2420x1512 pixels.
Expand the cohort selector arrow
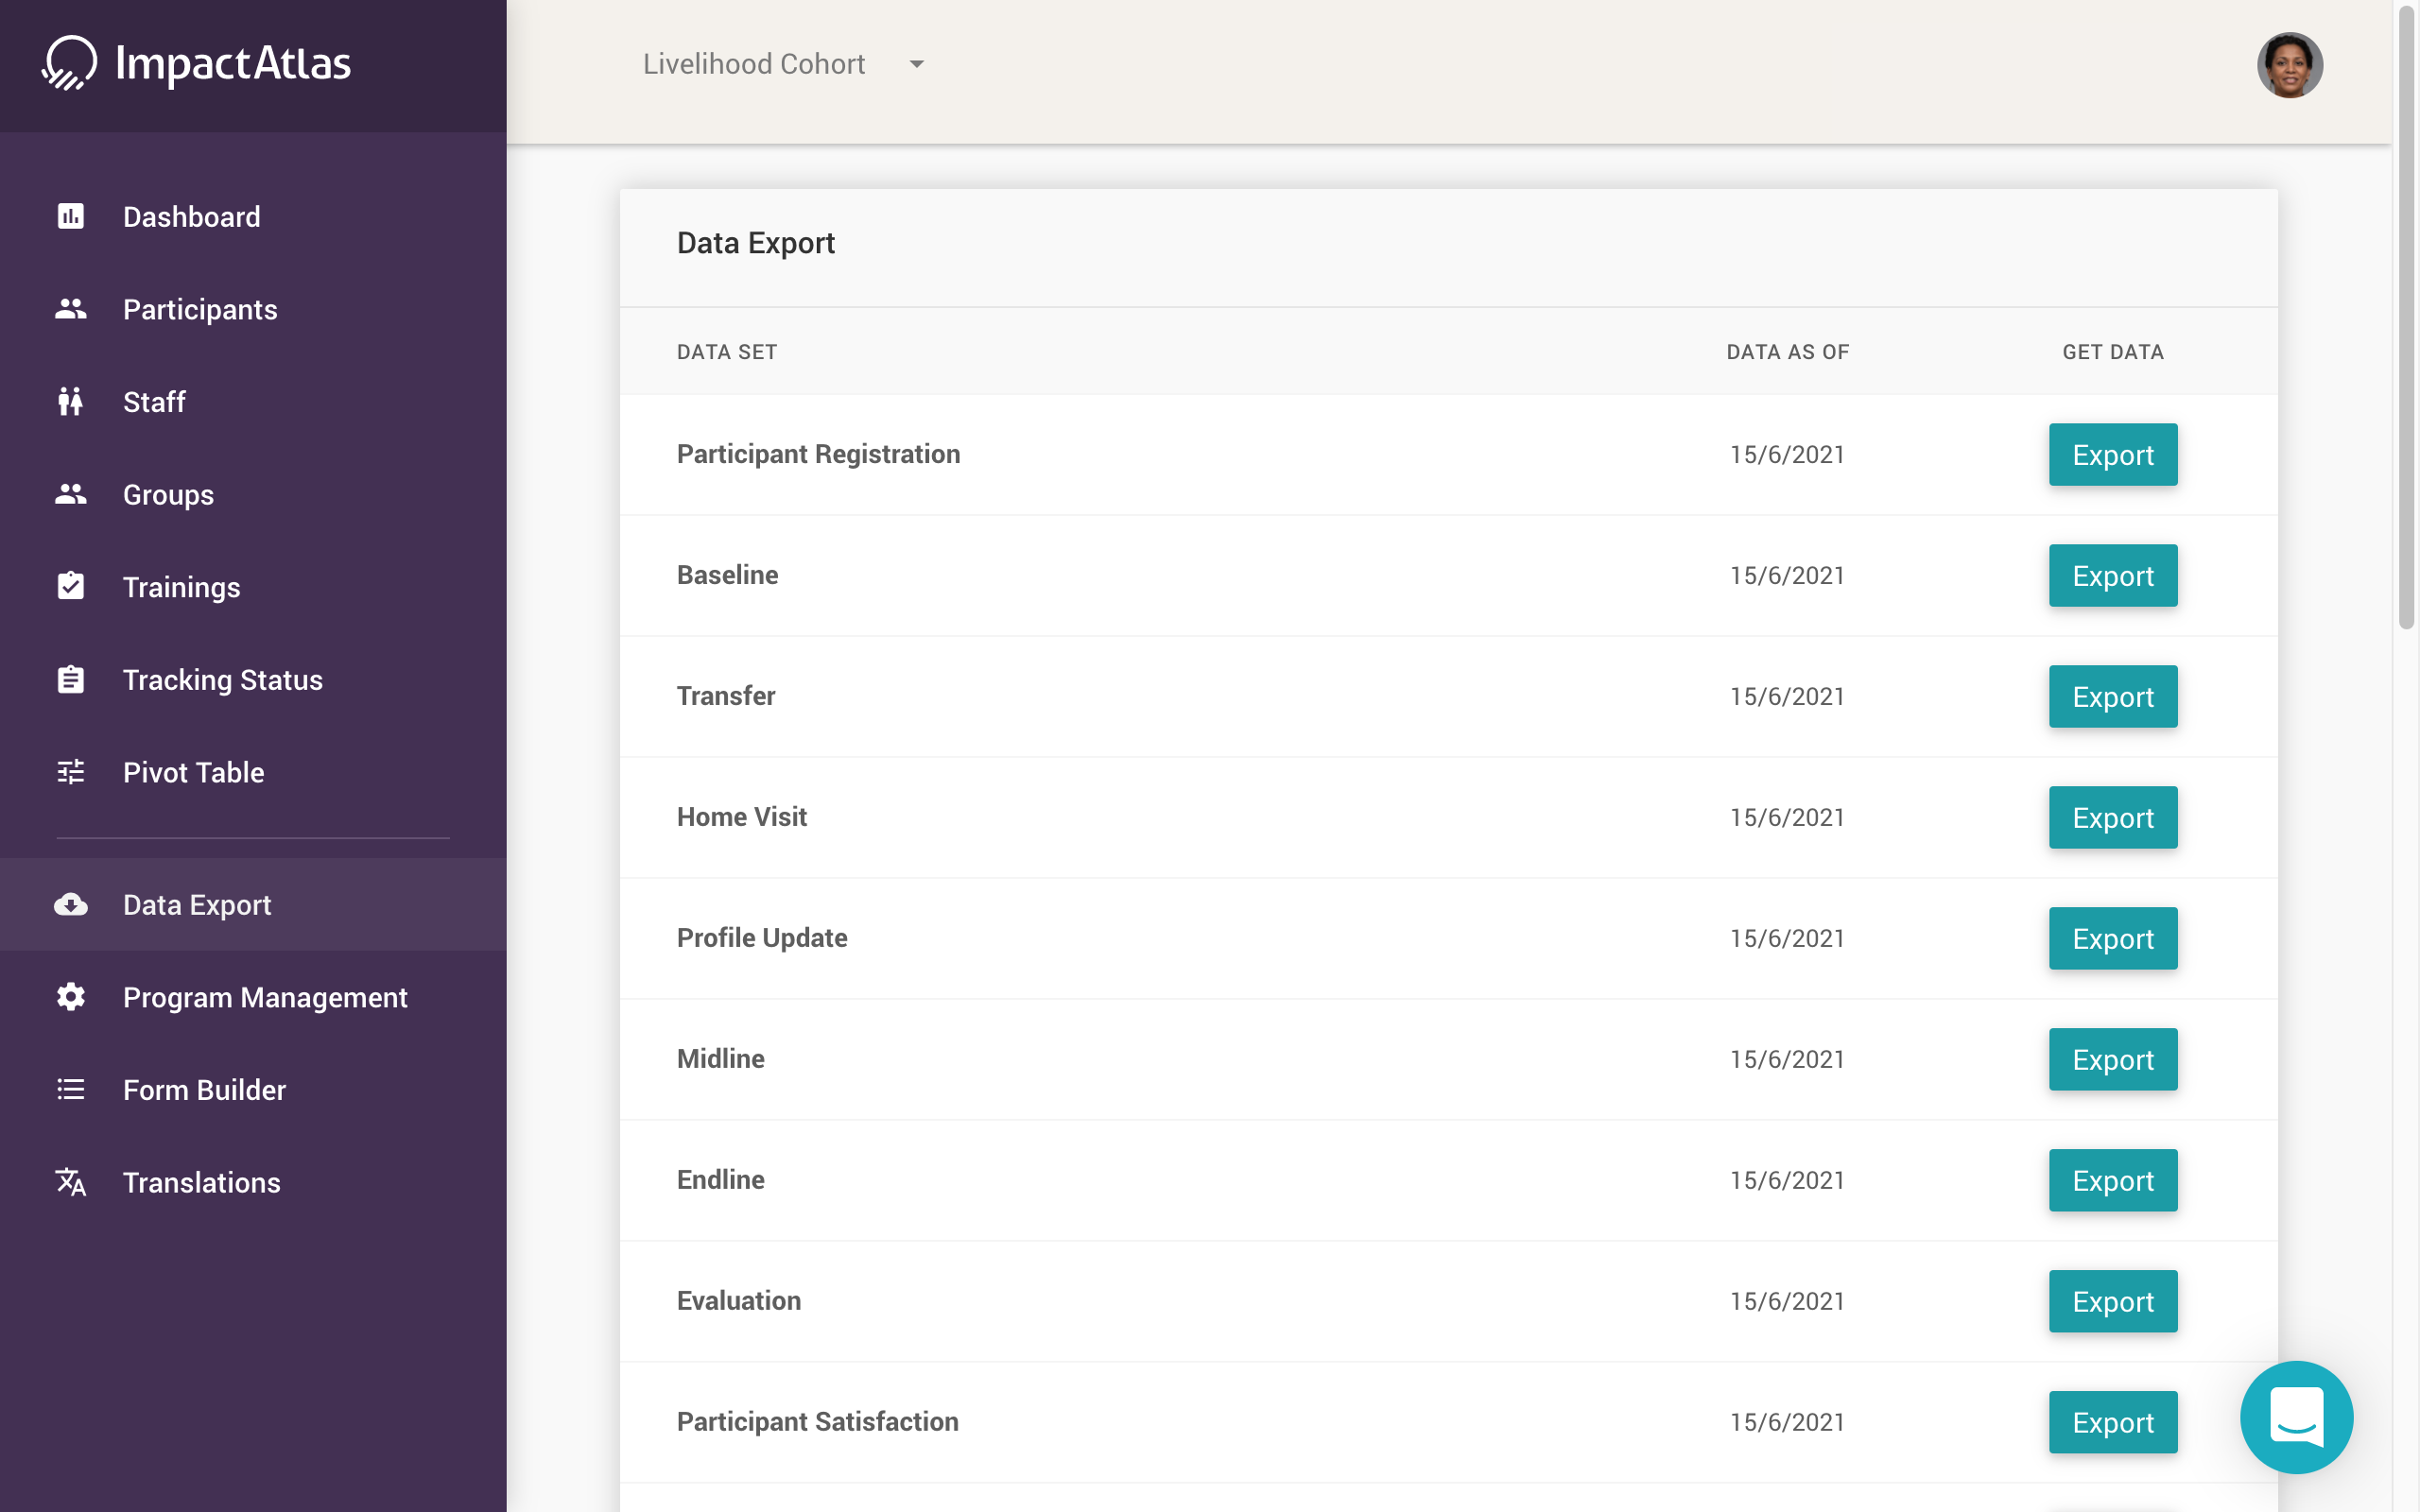[917, 64]
